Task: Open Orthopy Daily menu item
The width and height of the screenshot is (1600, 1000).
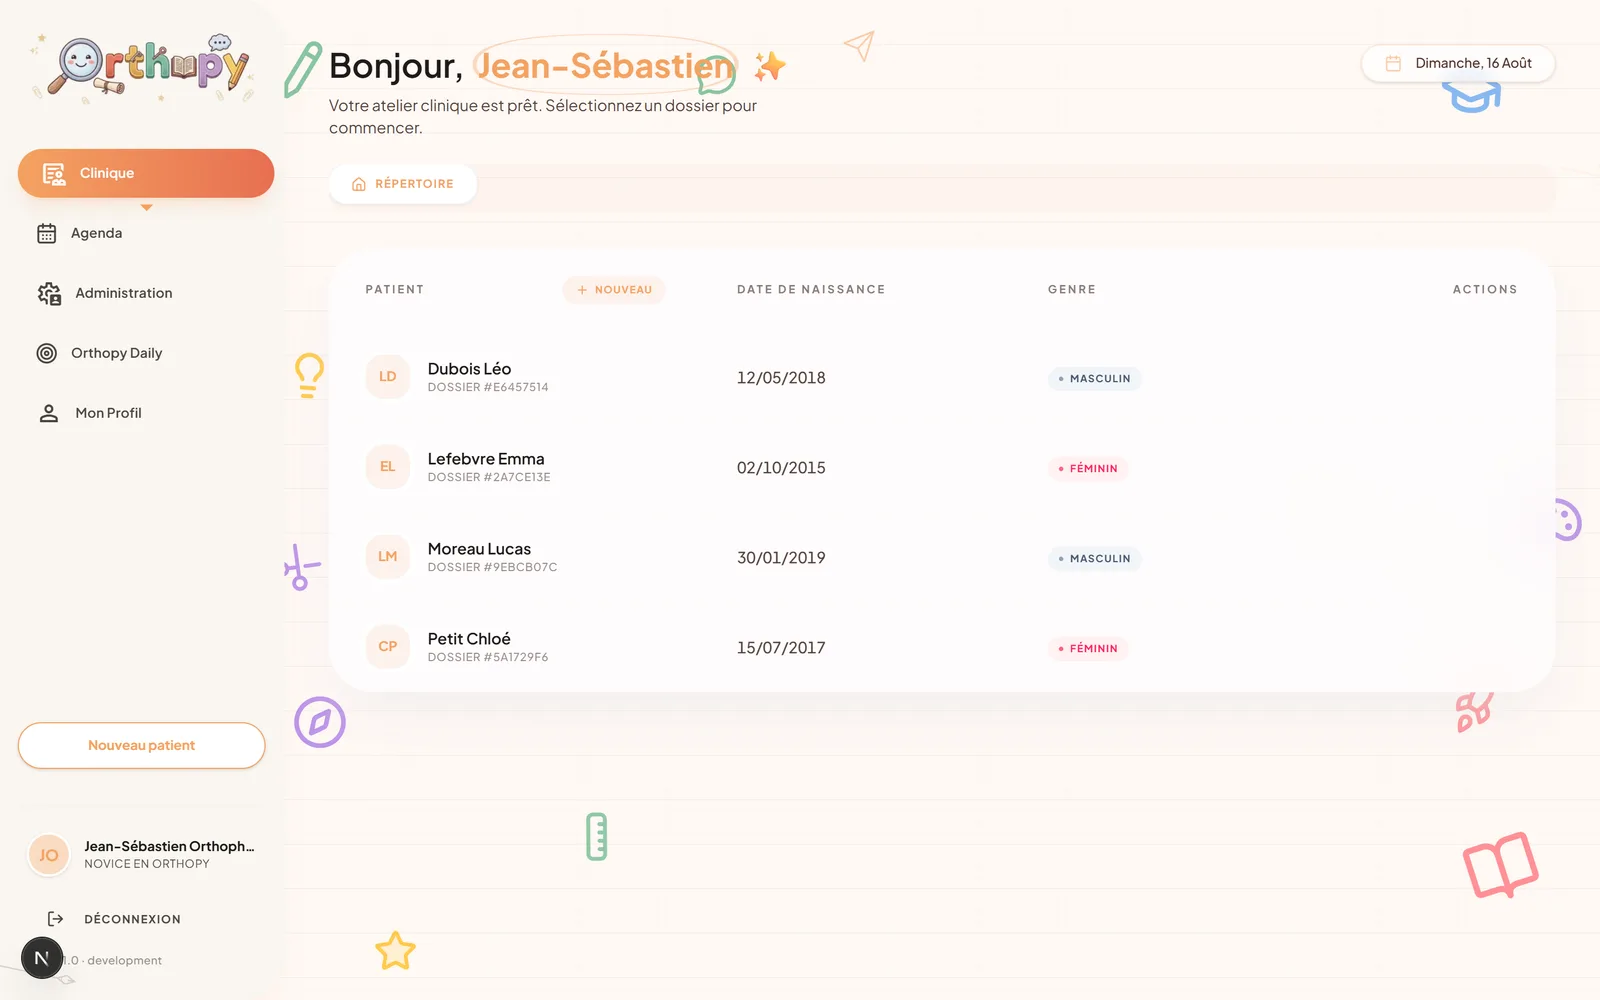Action: pos(146,353)
